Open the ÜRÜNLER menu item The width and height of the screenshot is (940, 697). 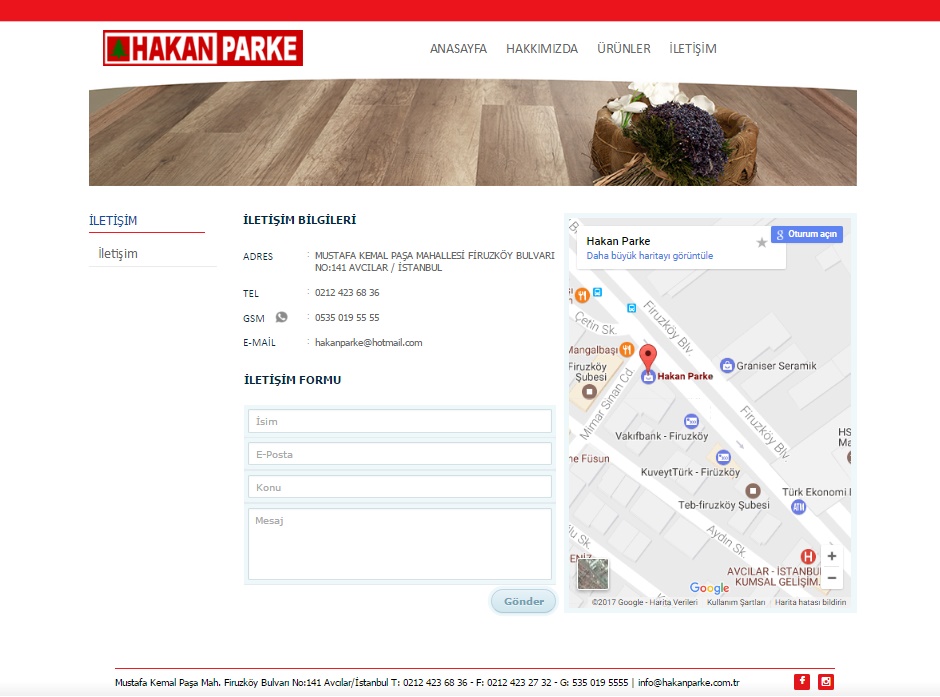click(623, 49)
